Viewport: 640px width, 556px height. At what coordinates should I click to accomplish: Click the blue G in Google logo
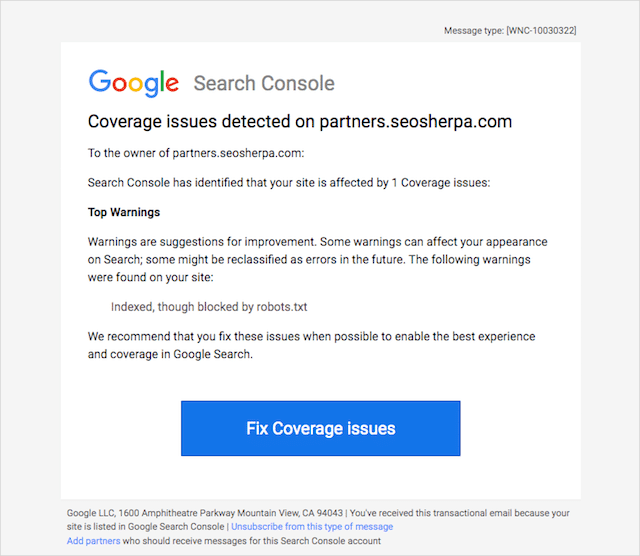coord(100,82)
